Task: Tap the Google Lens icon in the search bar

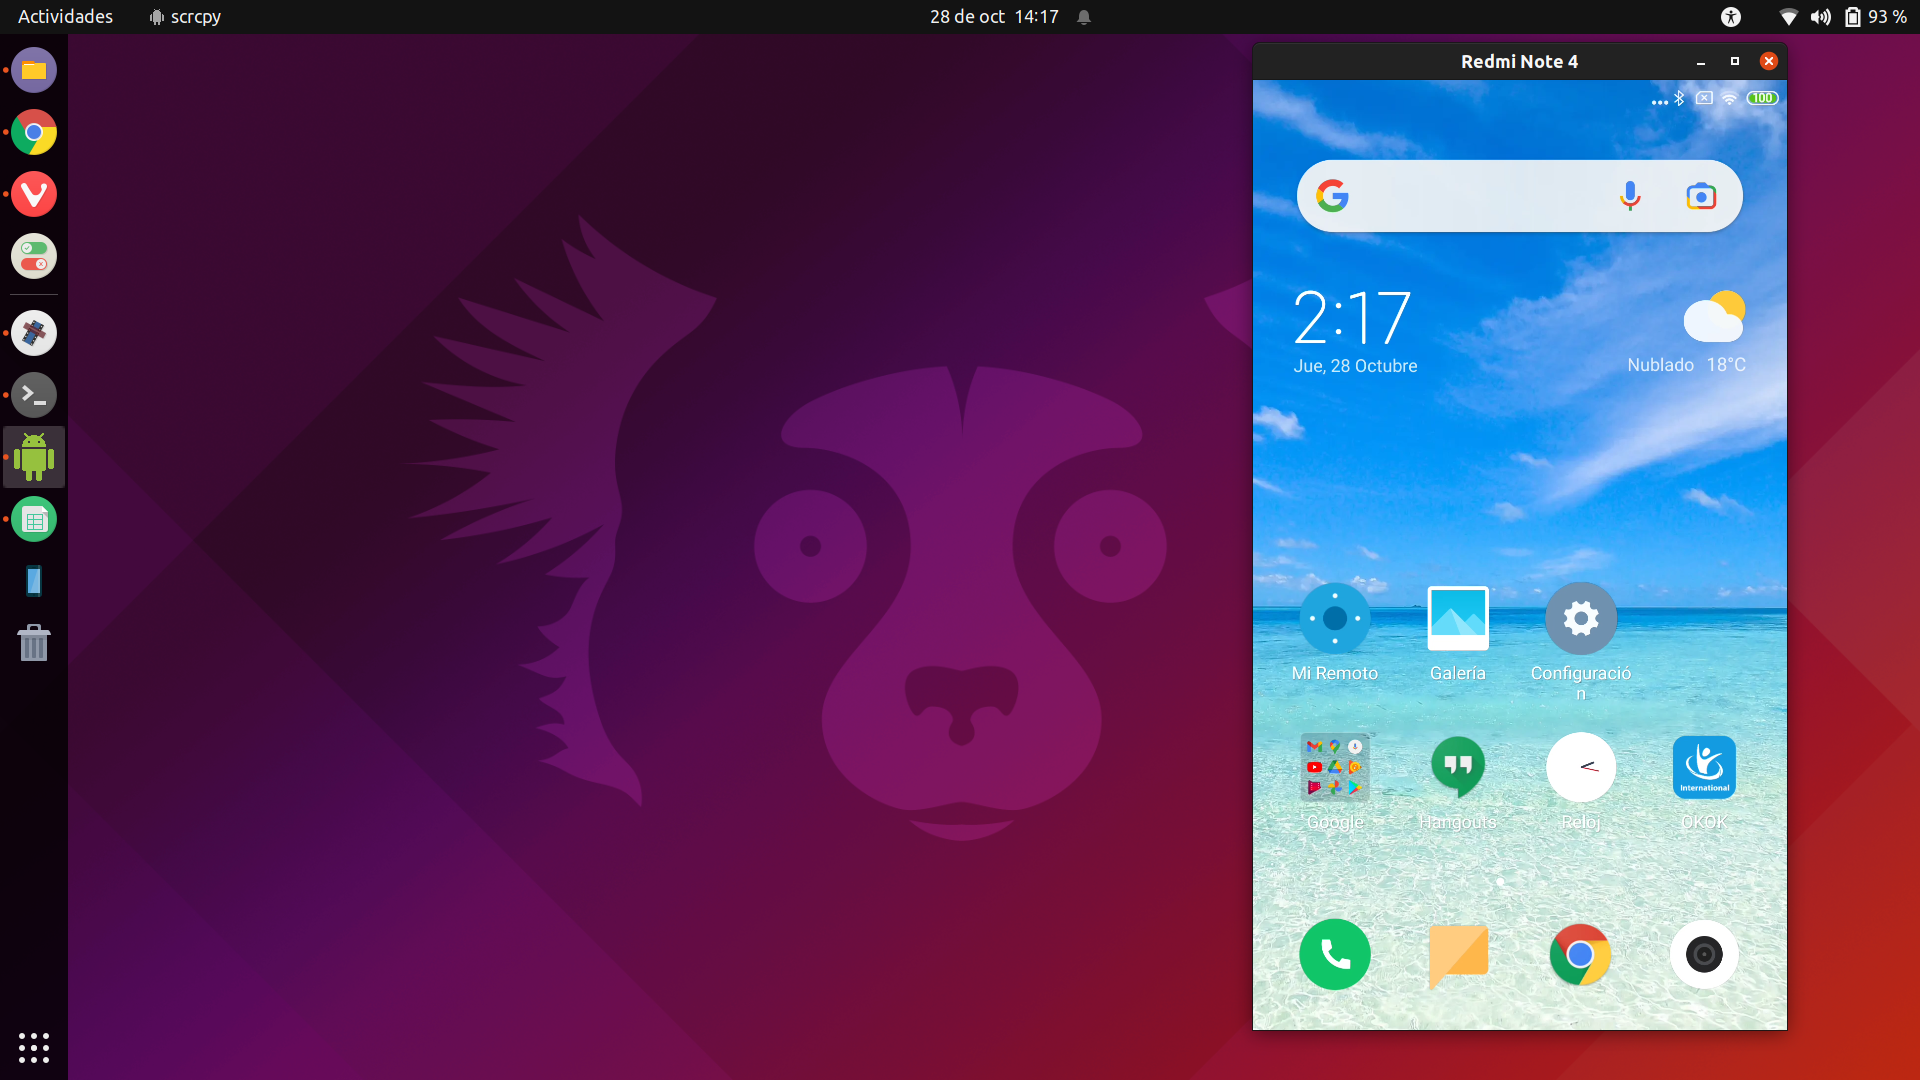Action: [1700, 195]
